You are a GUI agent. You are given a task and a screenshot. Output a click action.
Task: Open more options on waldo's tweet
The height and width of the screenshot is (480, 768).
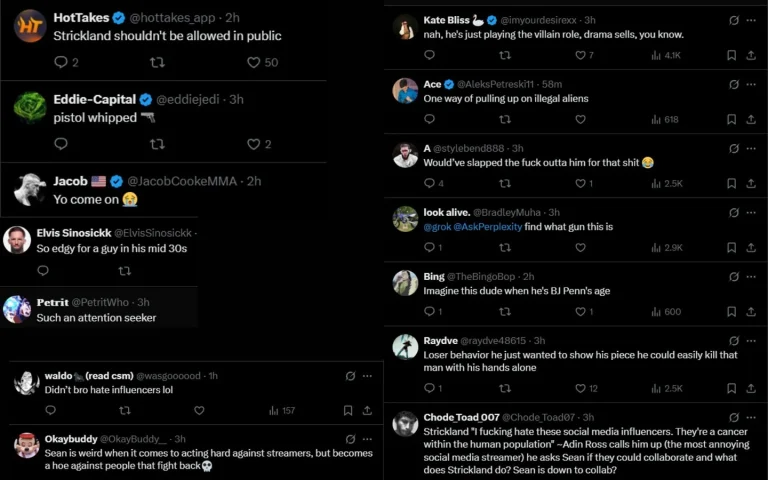point(367,376)
